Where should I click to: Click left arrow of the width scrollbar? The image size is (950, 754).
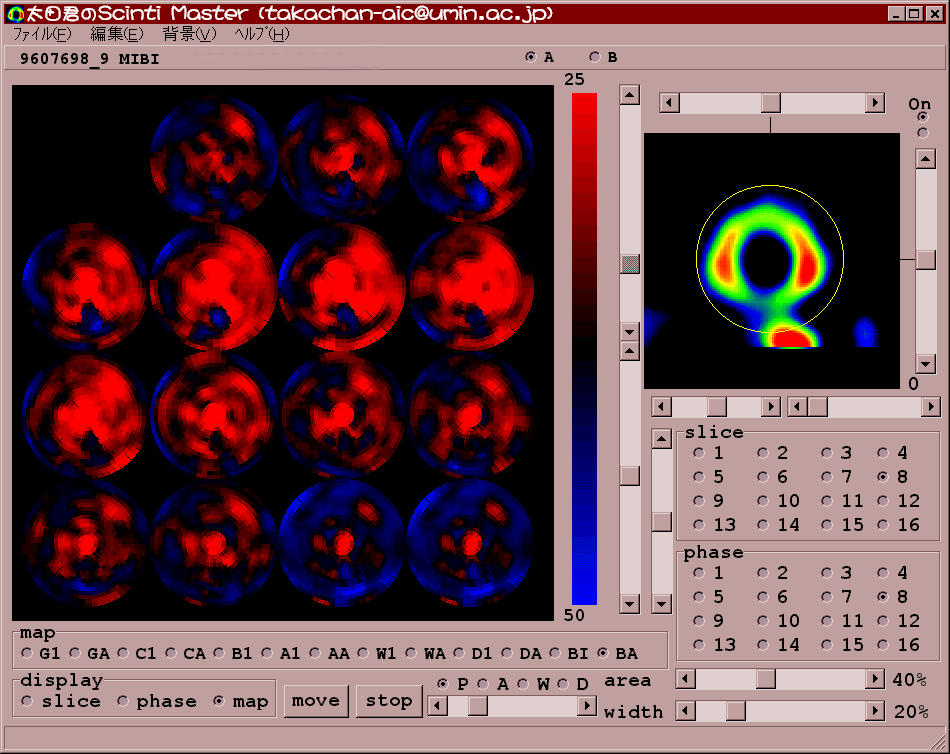(x=686, y=711)
